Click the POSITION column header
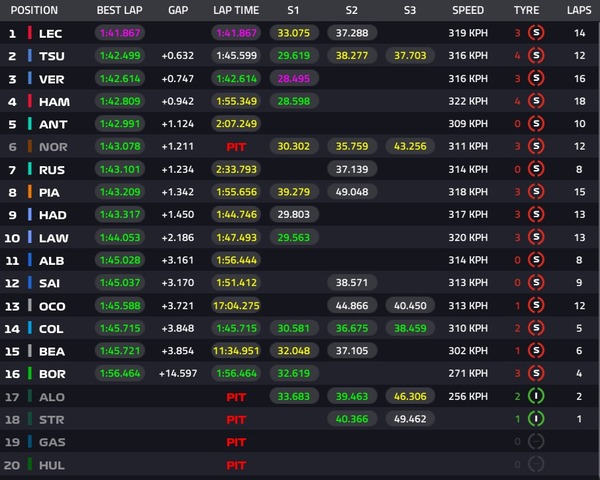The height and width of the screenshot is (480, 600). (x=35, y=11)
